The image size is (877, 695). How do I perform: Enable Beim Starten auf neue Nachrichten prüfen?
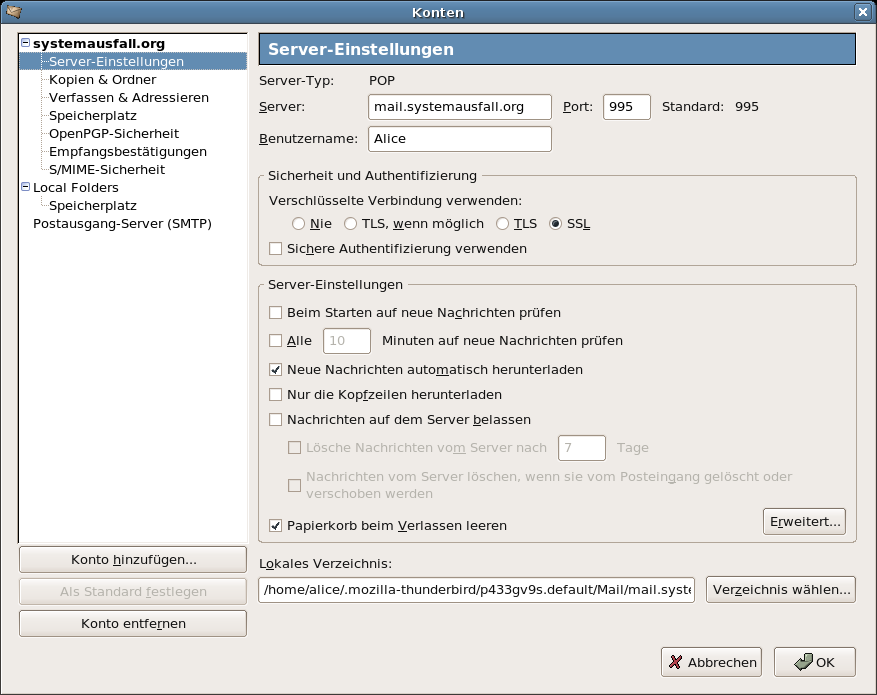(275, 313)
